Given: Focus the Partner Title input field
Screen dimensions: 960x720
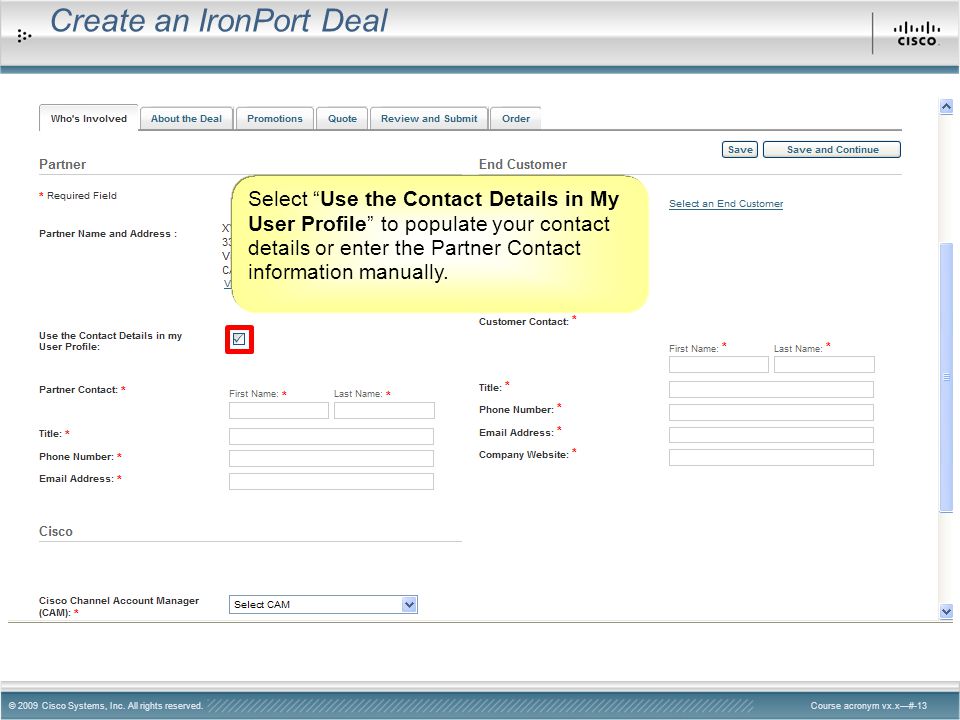Looking at the screenshot, I should (x=331, y=436).
